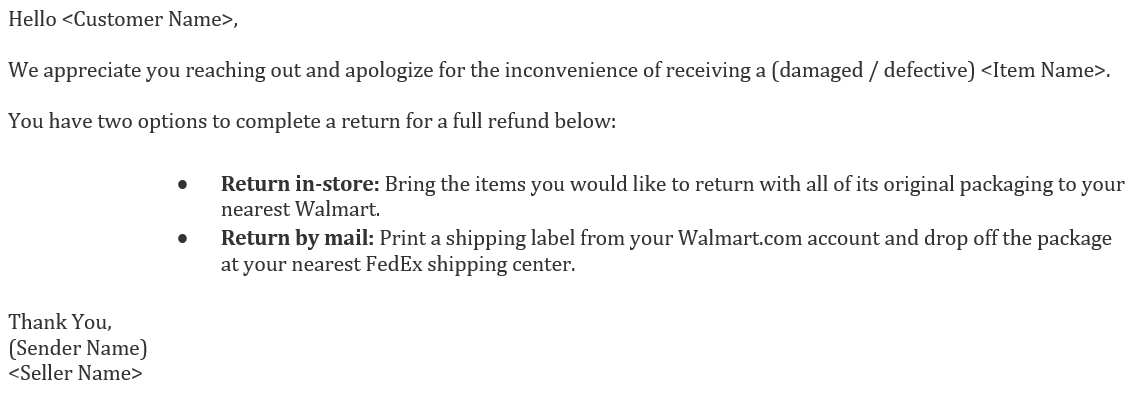Click the <Customer Name> placeholder in greeting
This screenshot has width=1142, height=396.
click(x=147, y=20)
